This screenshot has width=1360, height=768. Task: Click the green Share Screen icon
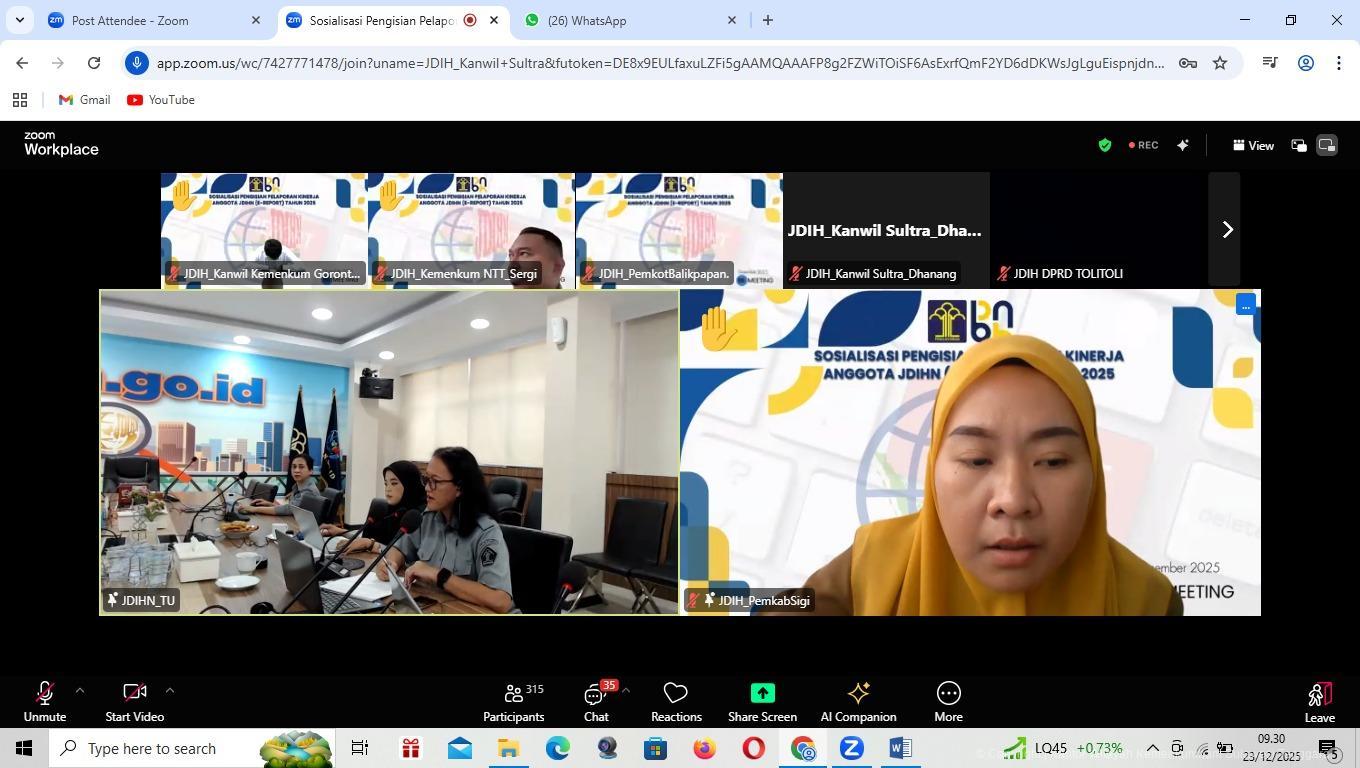[x=762, y=693]
